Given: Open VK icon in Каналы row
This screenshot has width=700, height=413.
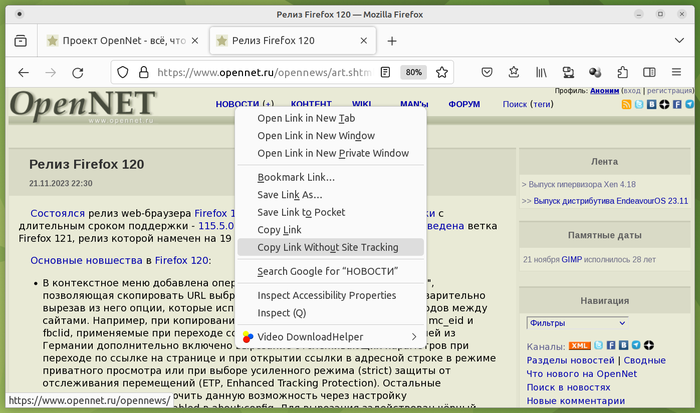Looking at the screenshot, I should (x=624, y=345).
